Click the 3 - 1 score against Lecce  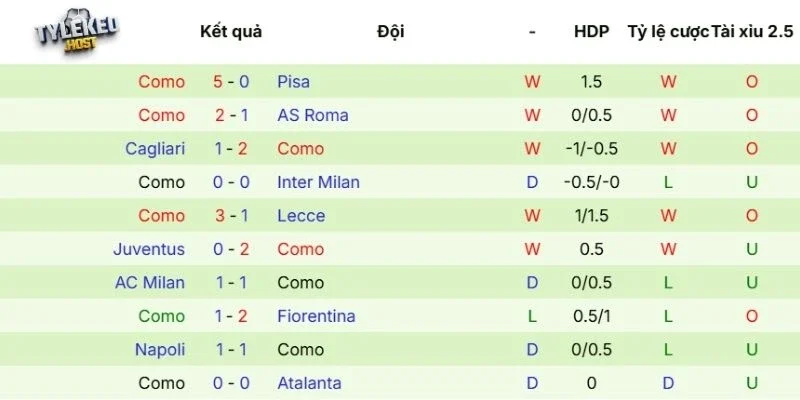pos(231,216)
